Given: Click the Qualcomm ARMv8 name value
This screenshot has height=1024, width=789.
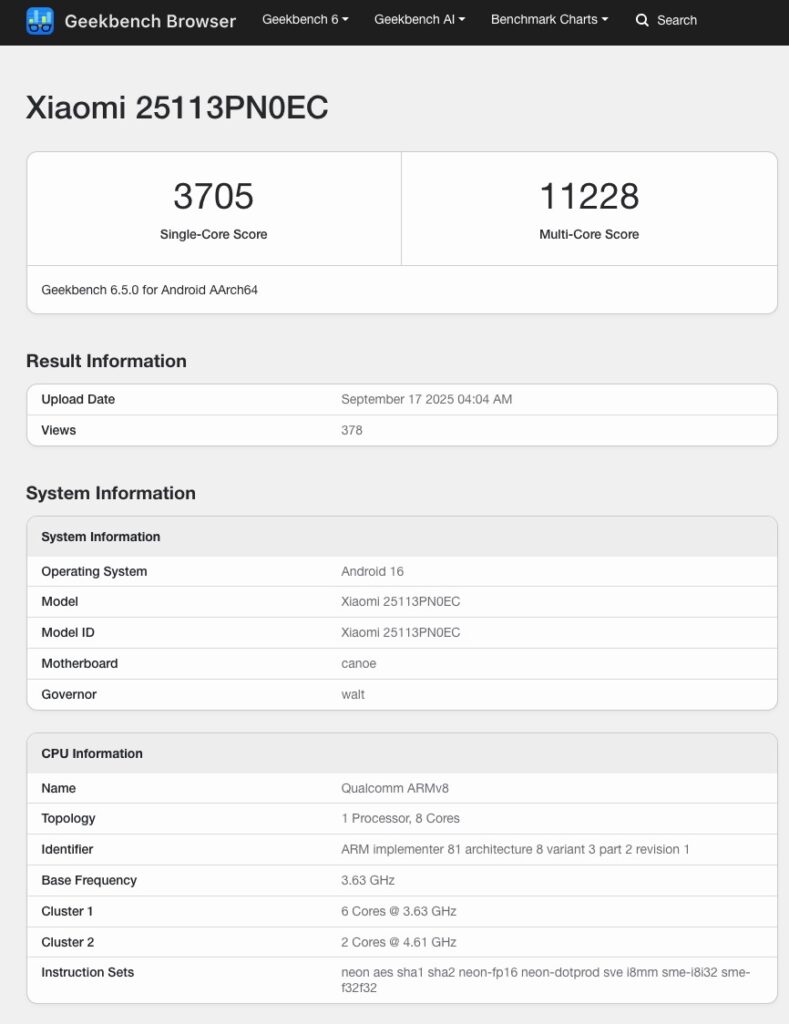Looking at the screenshot, I should click(388, 788).
